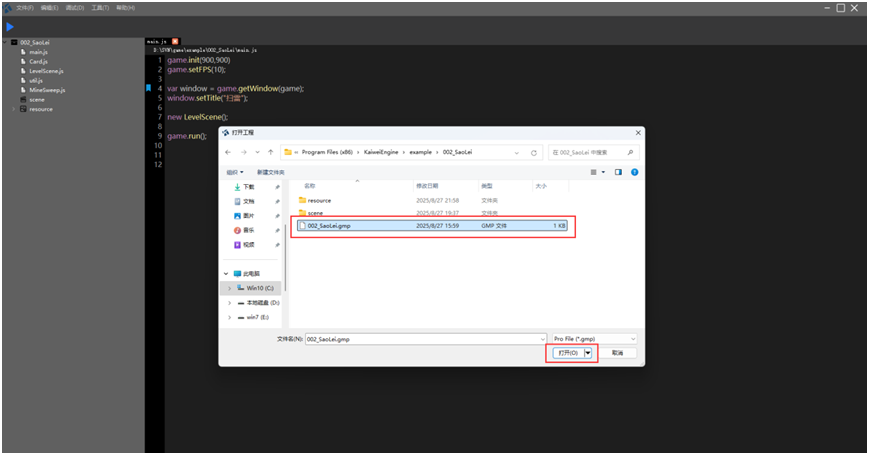Screen dimensions: 869x455
Task: Click the search box for 002_SaoLei
Action: pyautogui.click(x=593, y=152)
